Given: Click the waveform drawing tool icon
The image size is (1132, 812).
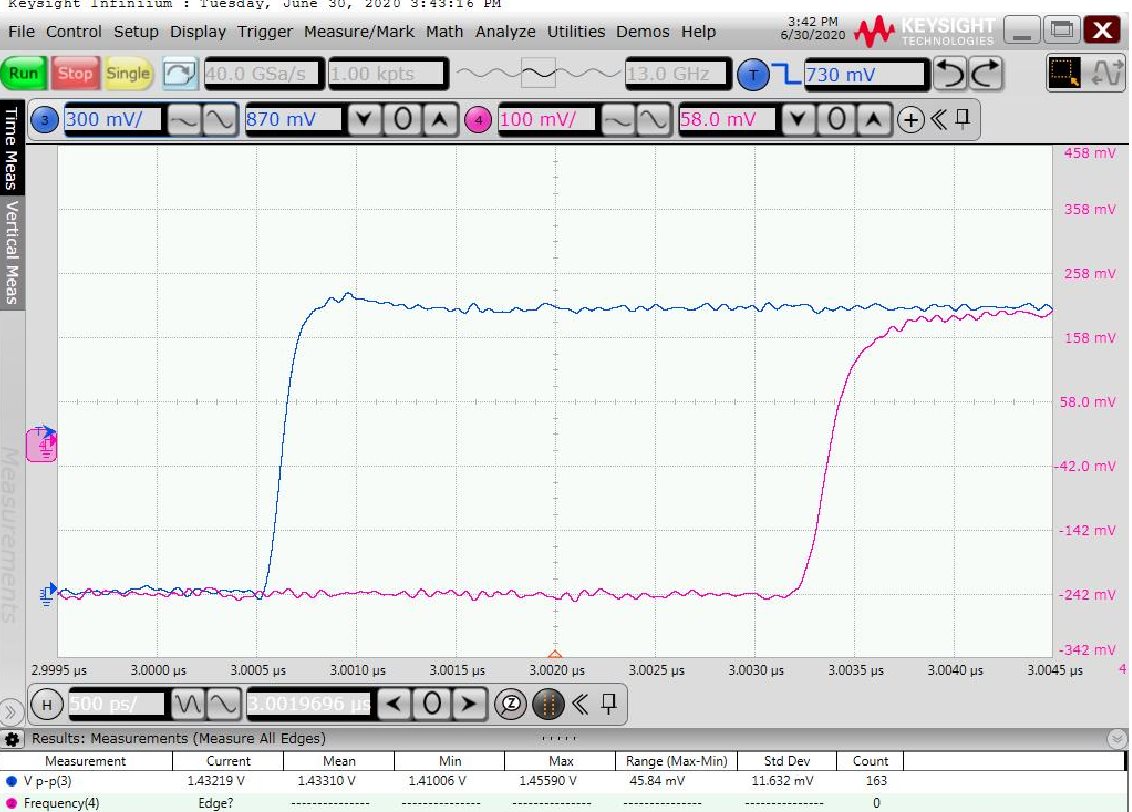Looking at the screenshot, I should 1105,74.
